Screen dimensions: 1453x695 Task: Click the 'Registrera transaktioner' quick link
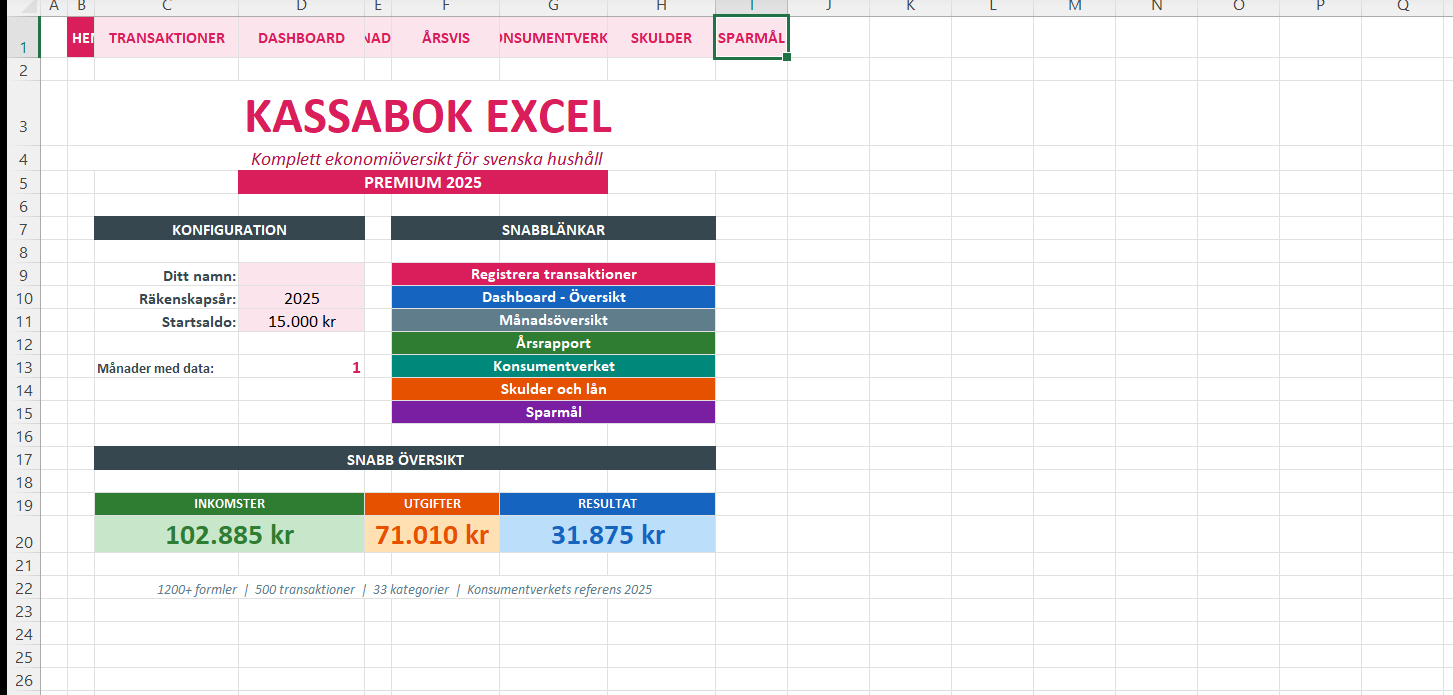click(x=553, y=274)
